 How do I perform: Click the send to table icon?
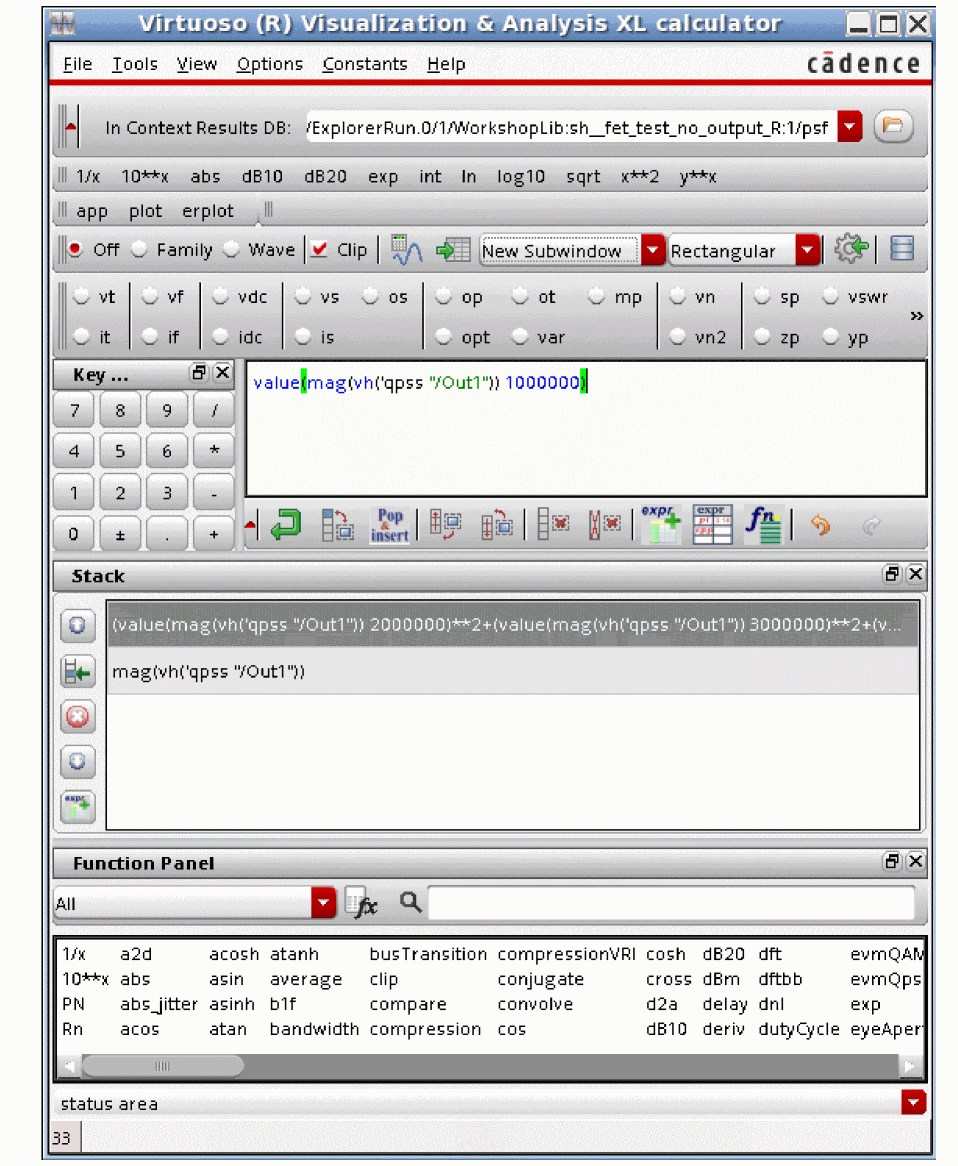453,250
